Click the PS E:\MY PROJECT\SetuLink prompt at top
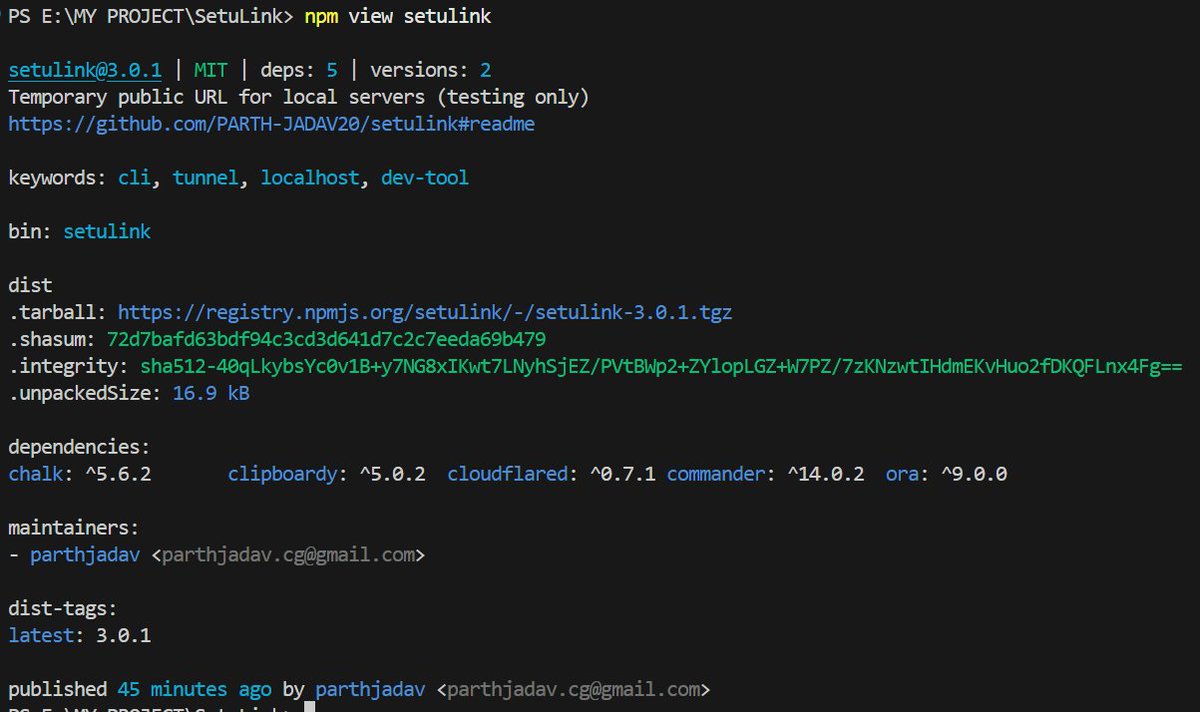The height and width of the screenshot is (712, 1200). [151, 17]
